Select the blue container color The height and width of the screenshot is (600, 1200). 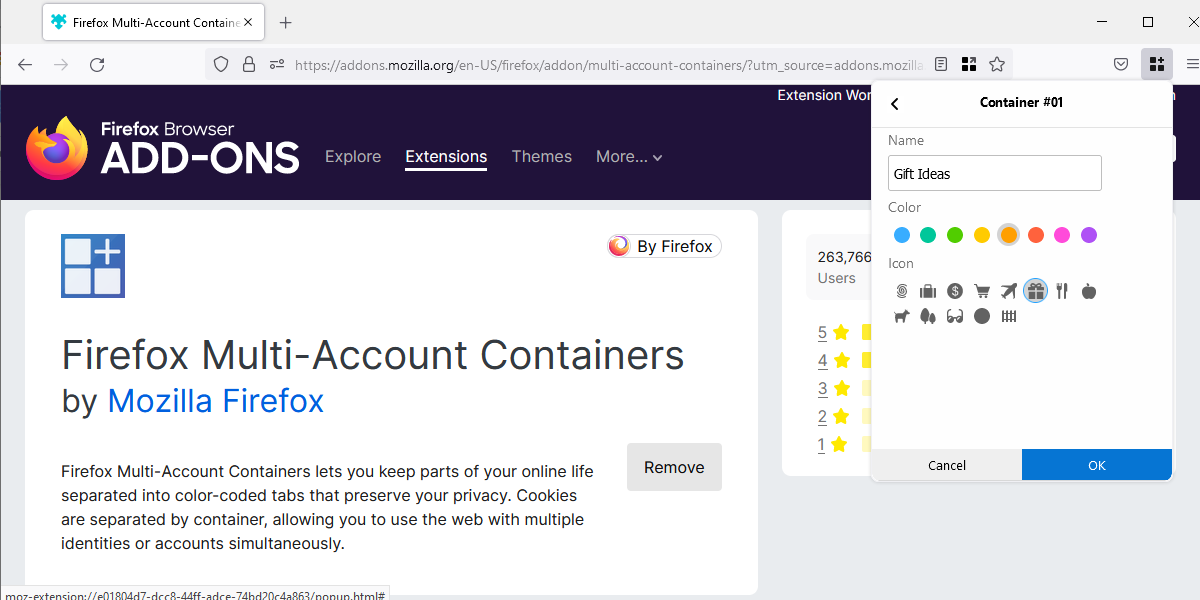pos(902,235)
